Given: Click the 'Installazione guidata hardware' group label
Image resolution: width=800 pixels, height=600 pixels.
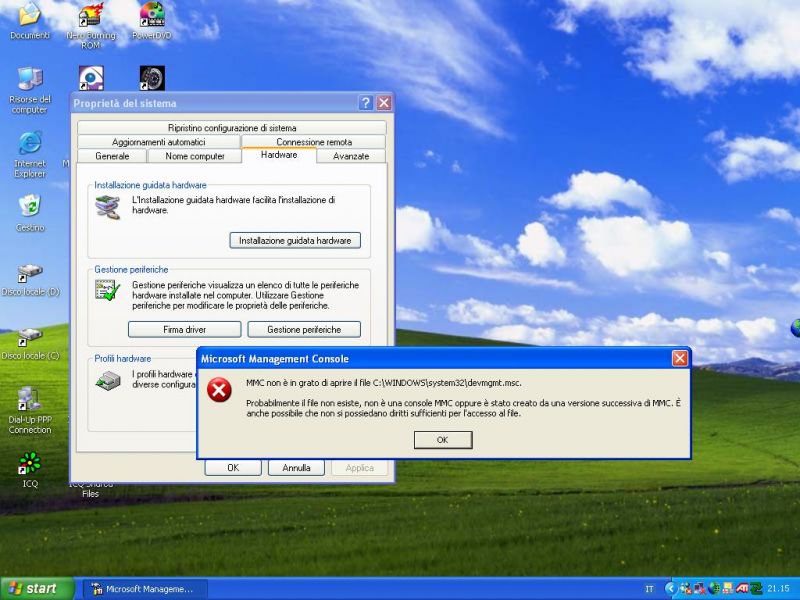Looking at the screenshot, I should pyautogui.click(x=151, y=185).
